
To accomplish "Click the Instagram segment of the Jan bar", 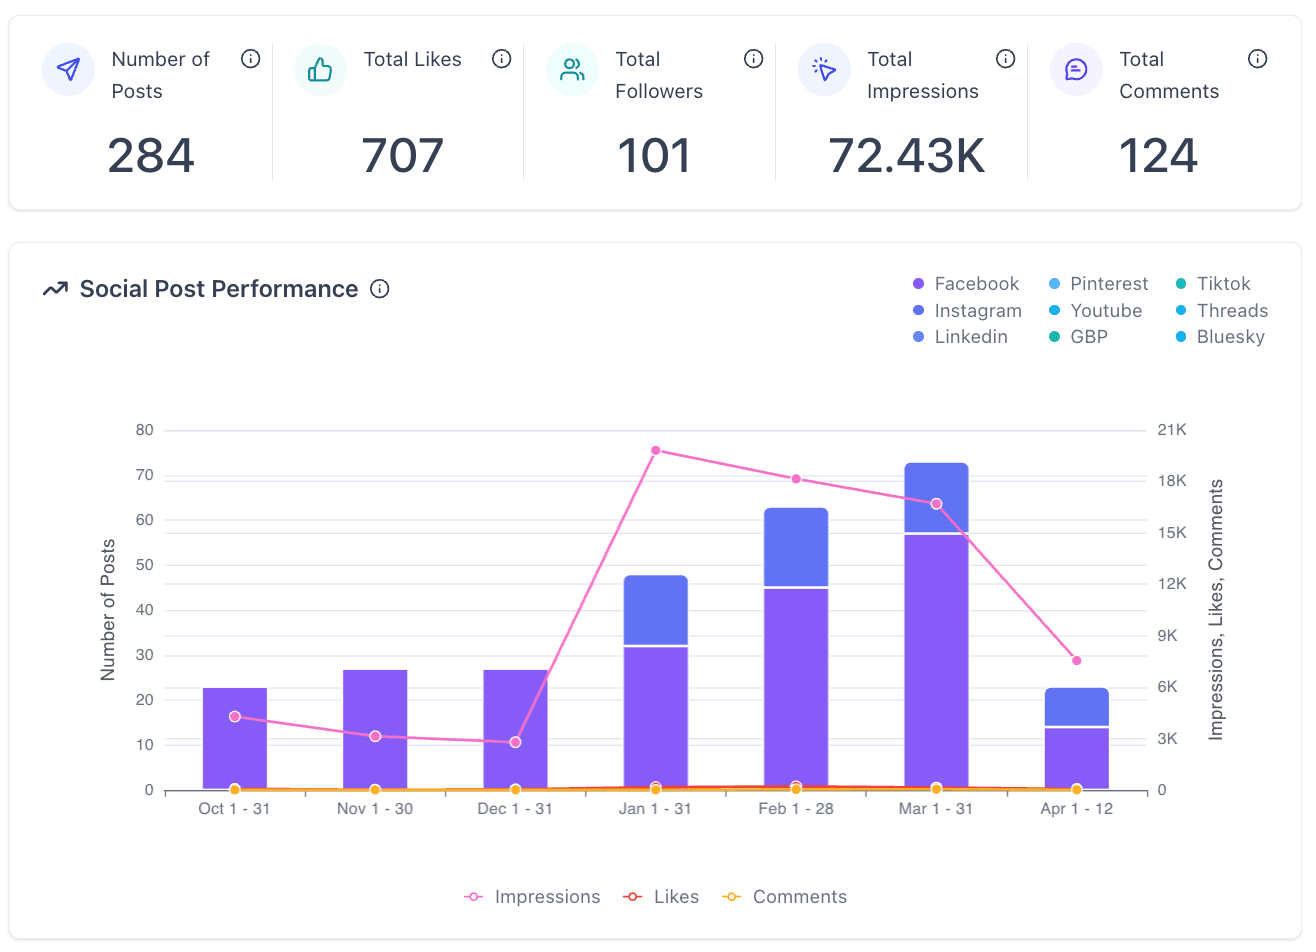I will (x=656, y=610).
